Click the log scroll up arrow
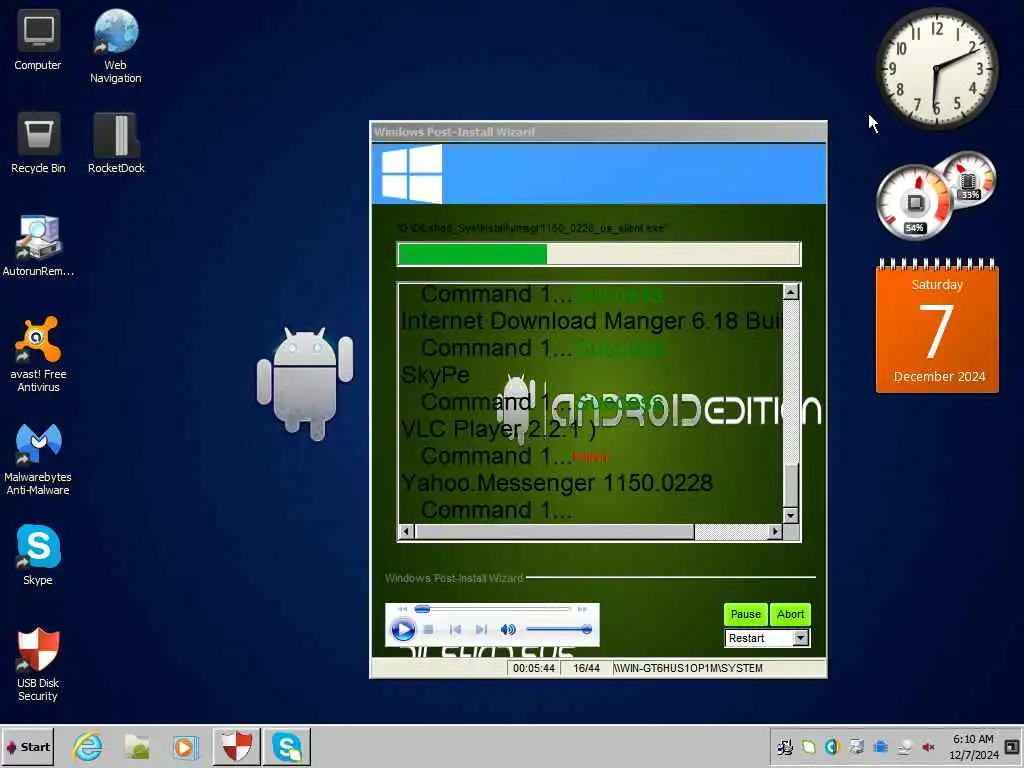Image resolution: width=1024 pixels, height=768 pixels. (791, 292)
